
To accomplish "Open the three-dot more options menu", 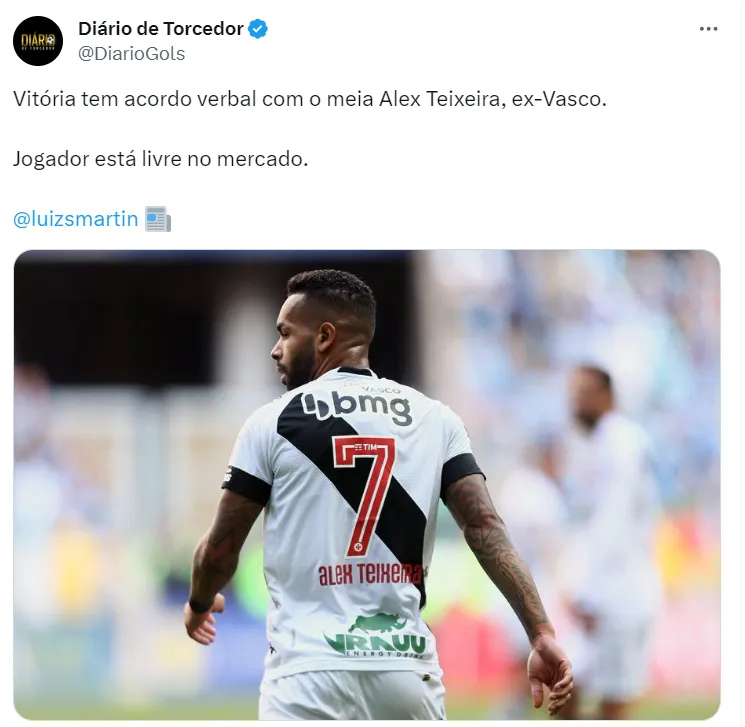I will tap(708, 29).
